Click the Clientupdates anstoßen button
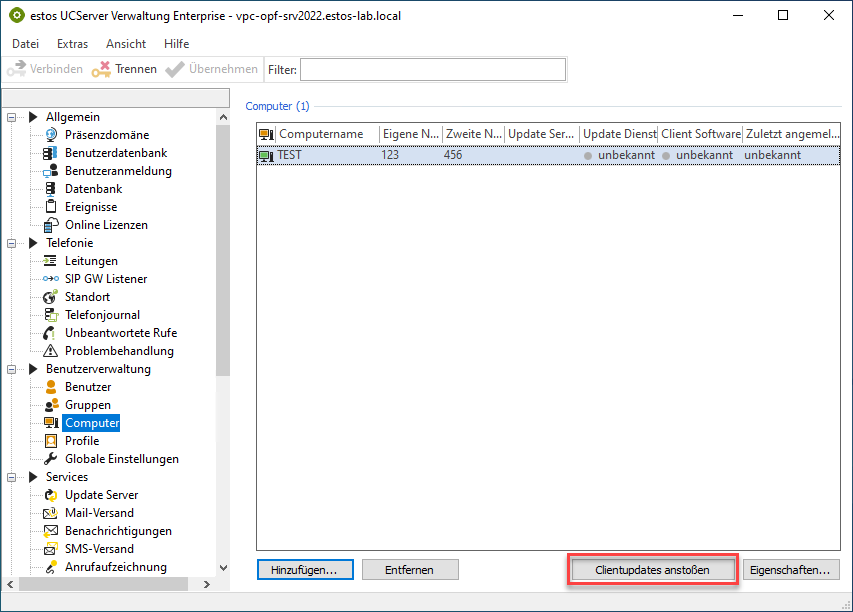Screen dimensions: 853x612 tap(652, 570)
